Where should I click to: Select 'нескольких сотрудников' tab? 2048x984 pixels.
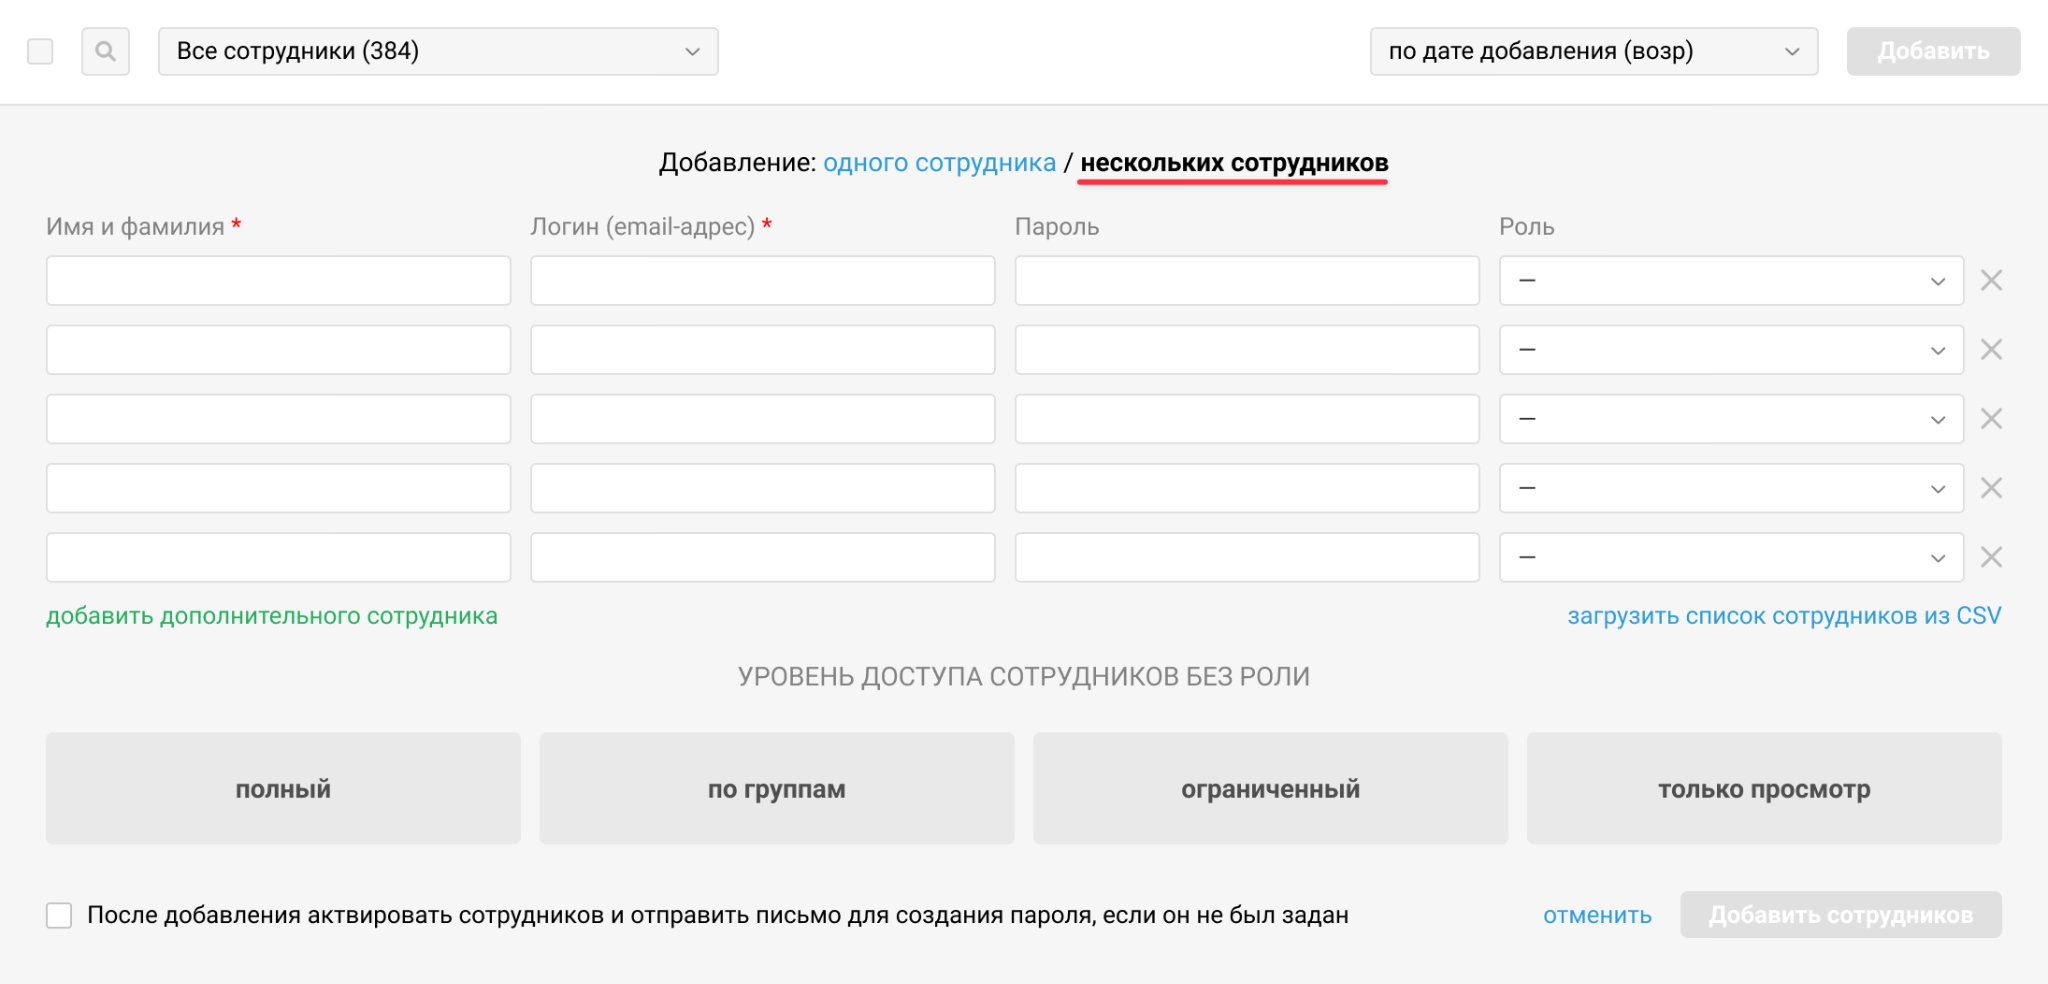[1234, 163]
